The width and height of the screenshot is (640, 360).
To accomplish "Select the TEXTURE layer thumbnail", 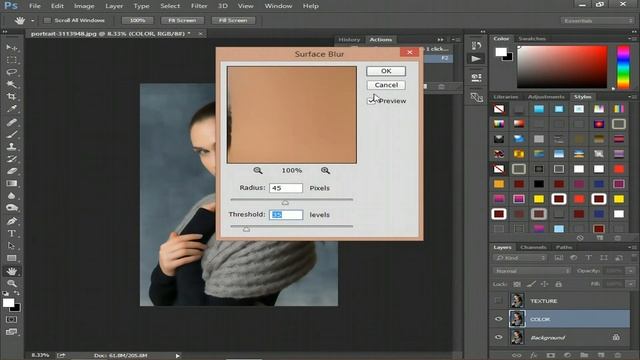I will tap(517, 301).
